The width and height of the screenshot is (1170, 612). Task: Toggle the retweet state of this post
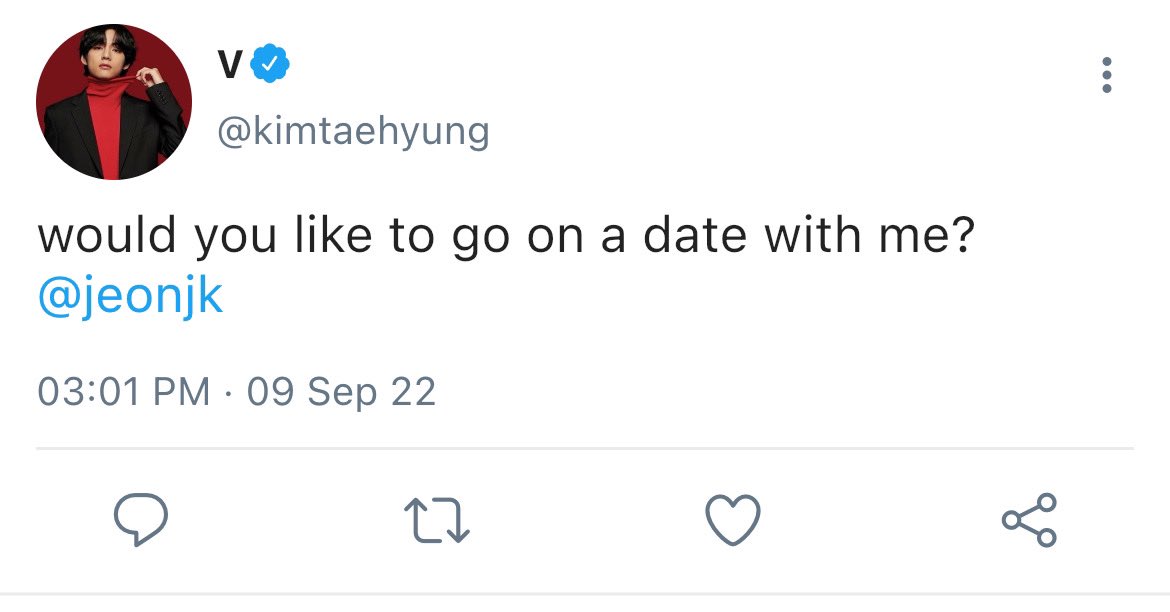tap(437, 520)
